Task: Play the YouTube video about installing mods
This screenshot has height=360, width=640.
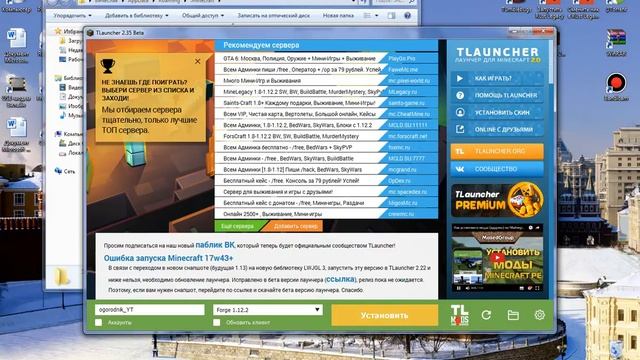Action: (x=497, y=258)
